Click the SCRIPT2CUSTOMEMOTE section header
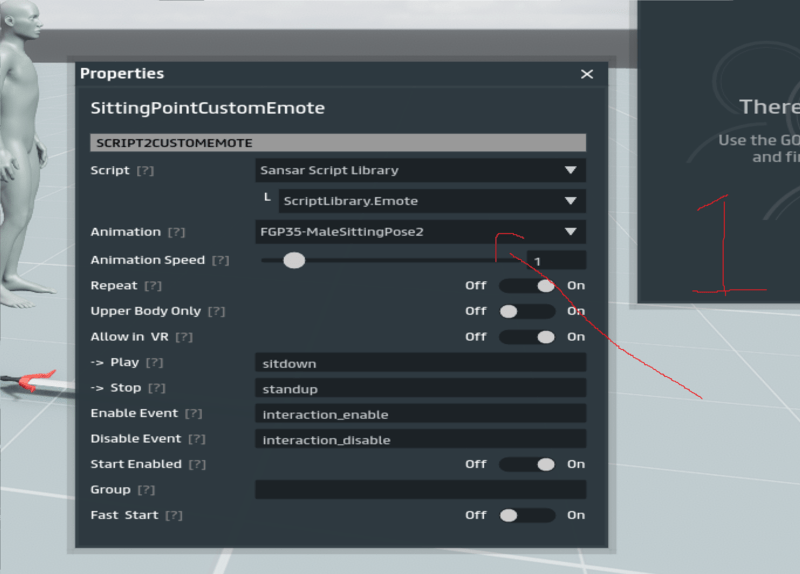800x574 pixels. [337, 143]
